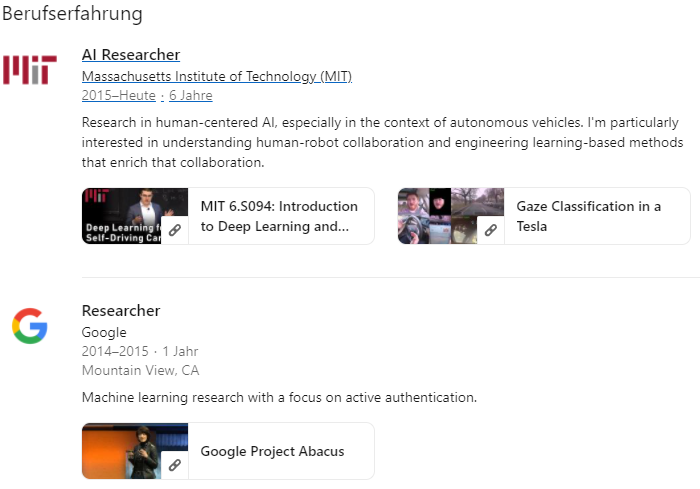
Task: Click the 6 Jahre duration link
Action: pos(191,96)
